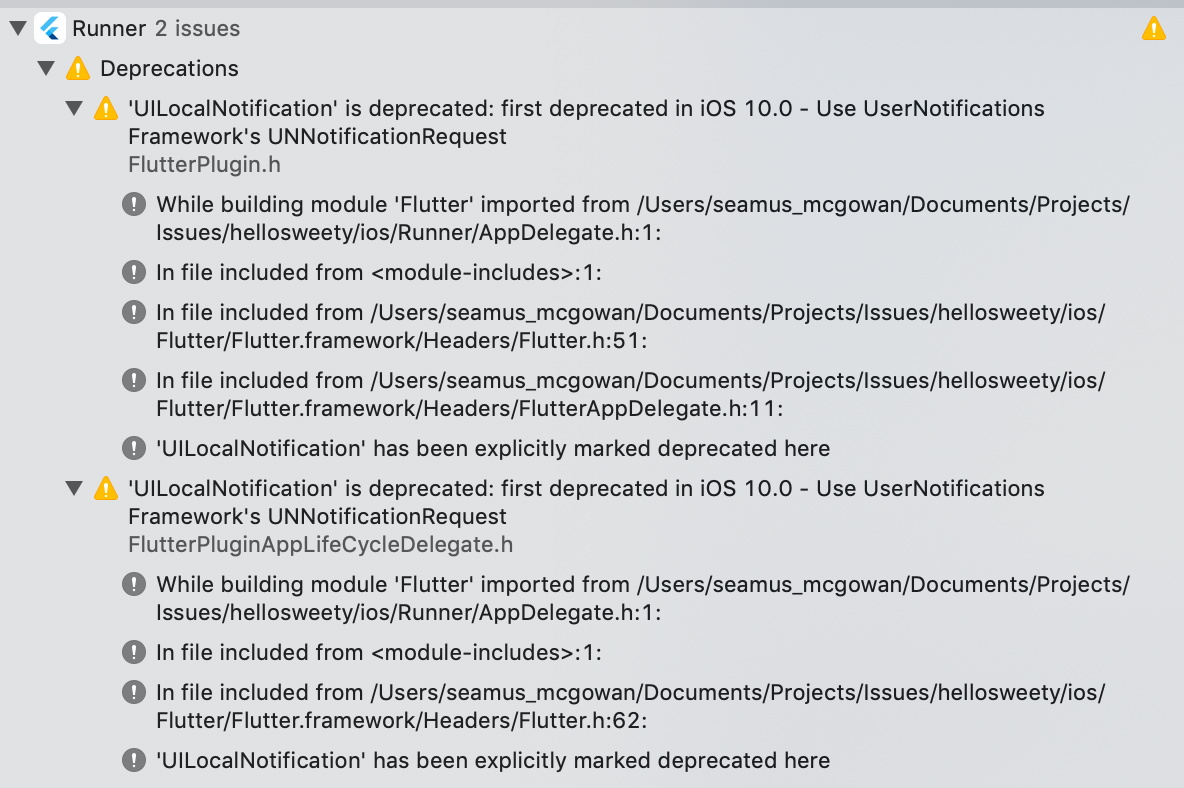Screen dimensions: 1184x788
Task: Click the info icon beside the Flutter.h:62 include note
Action: (x=134, y=692)
